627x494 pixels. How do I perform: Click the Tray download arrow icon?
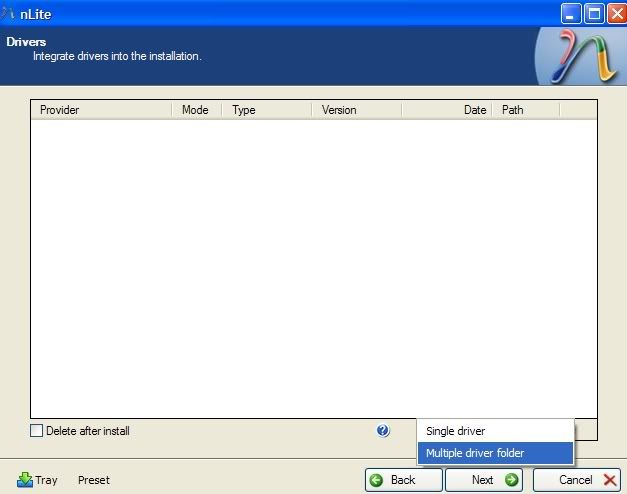25,480
